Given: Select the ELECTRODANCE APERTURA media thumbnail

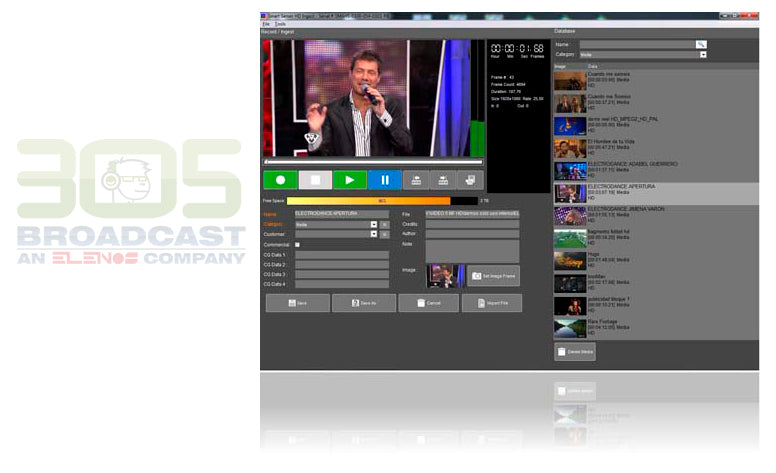Looking at the screenshot, I should tap(570, 193).
